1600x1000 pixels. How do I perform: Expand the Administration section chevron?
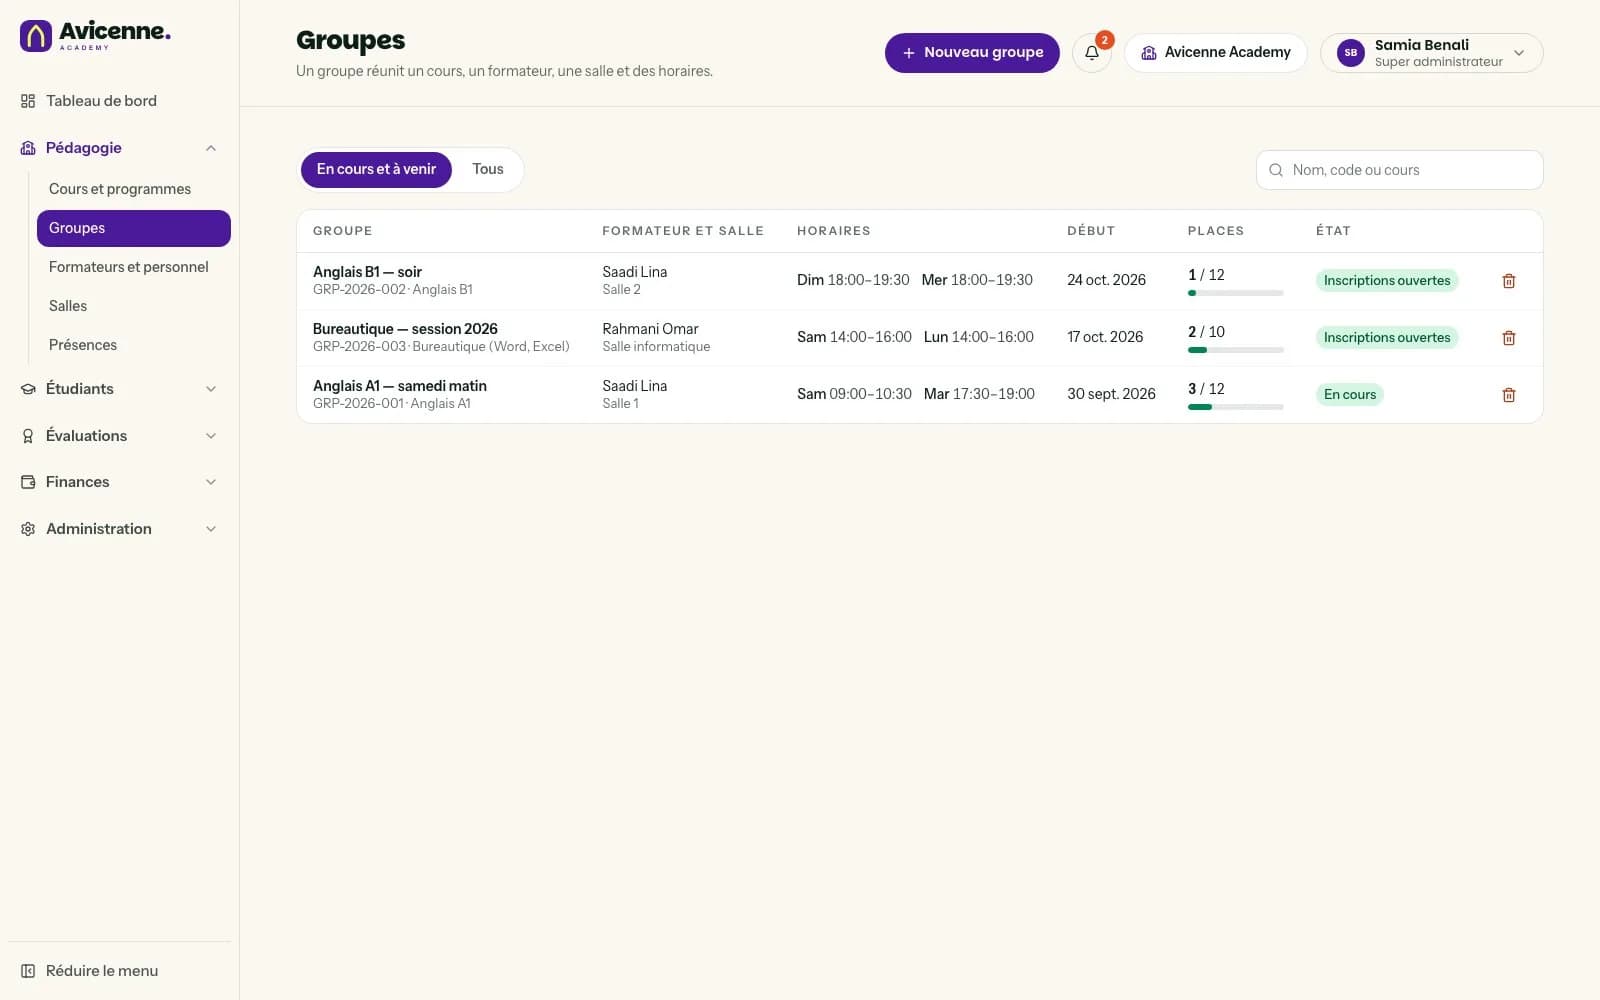[x=211, y=529]
